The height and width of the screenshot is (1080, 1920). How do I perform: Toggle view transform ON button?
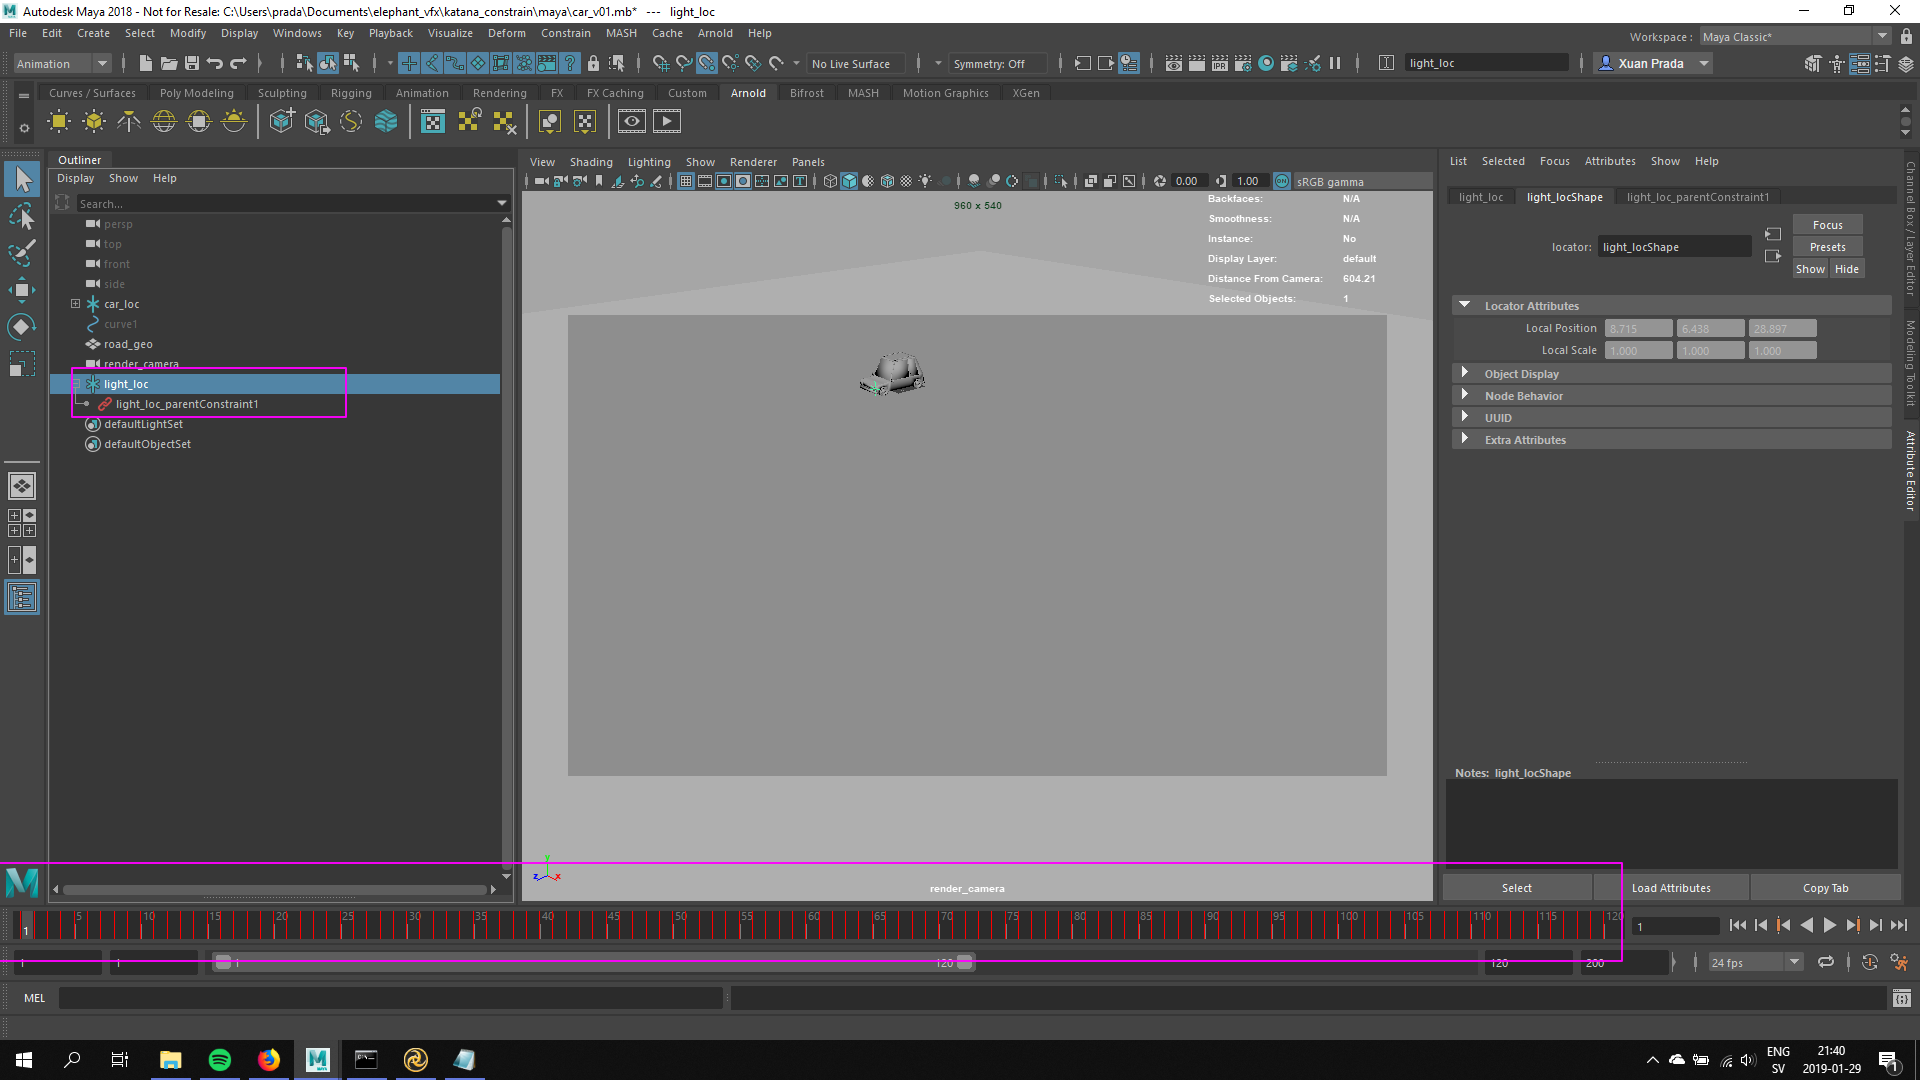point(1282,181)
